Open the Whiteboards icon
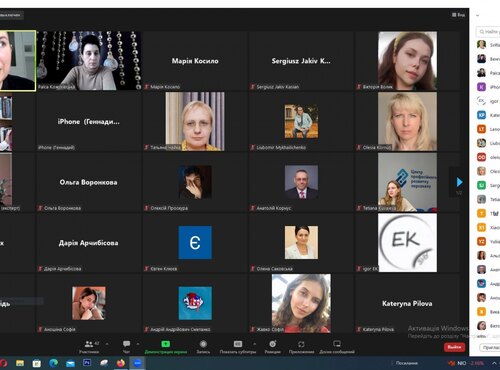 (337, 344)
